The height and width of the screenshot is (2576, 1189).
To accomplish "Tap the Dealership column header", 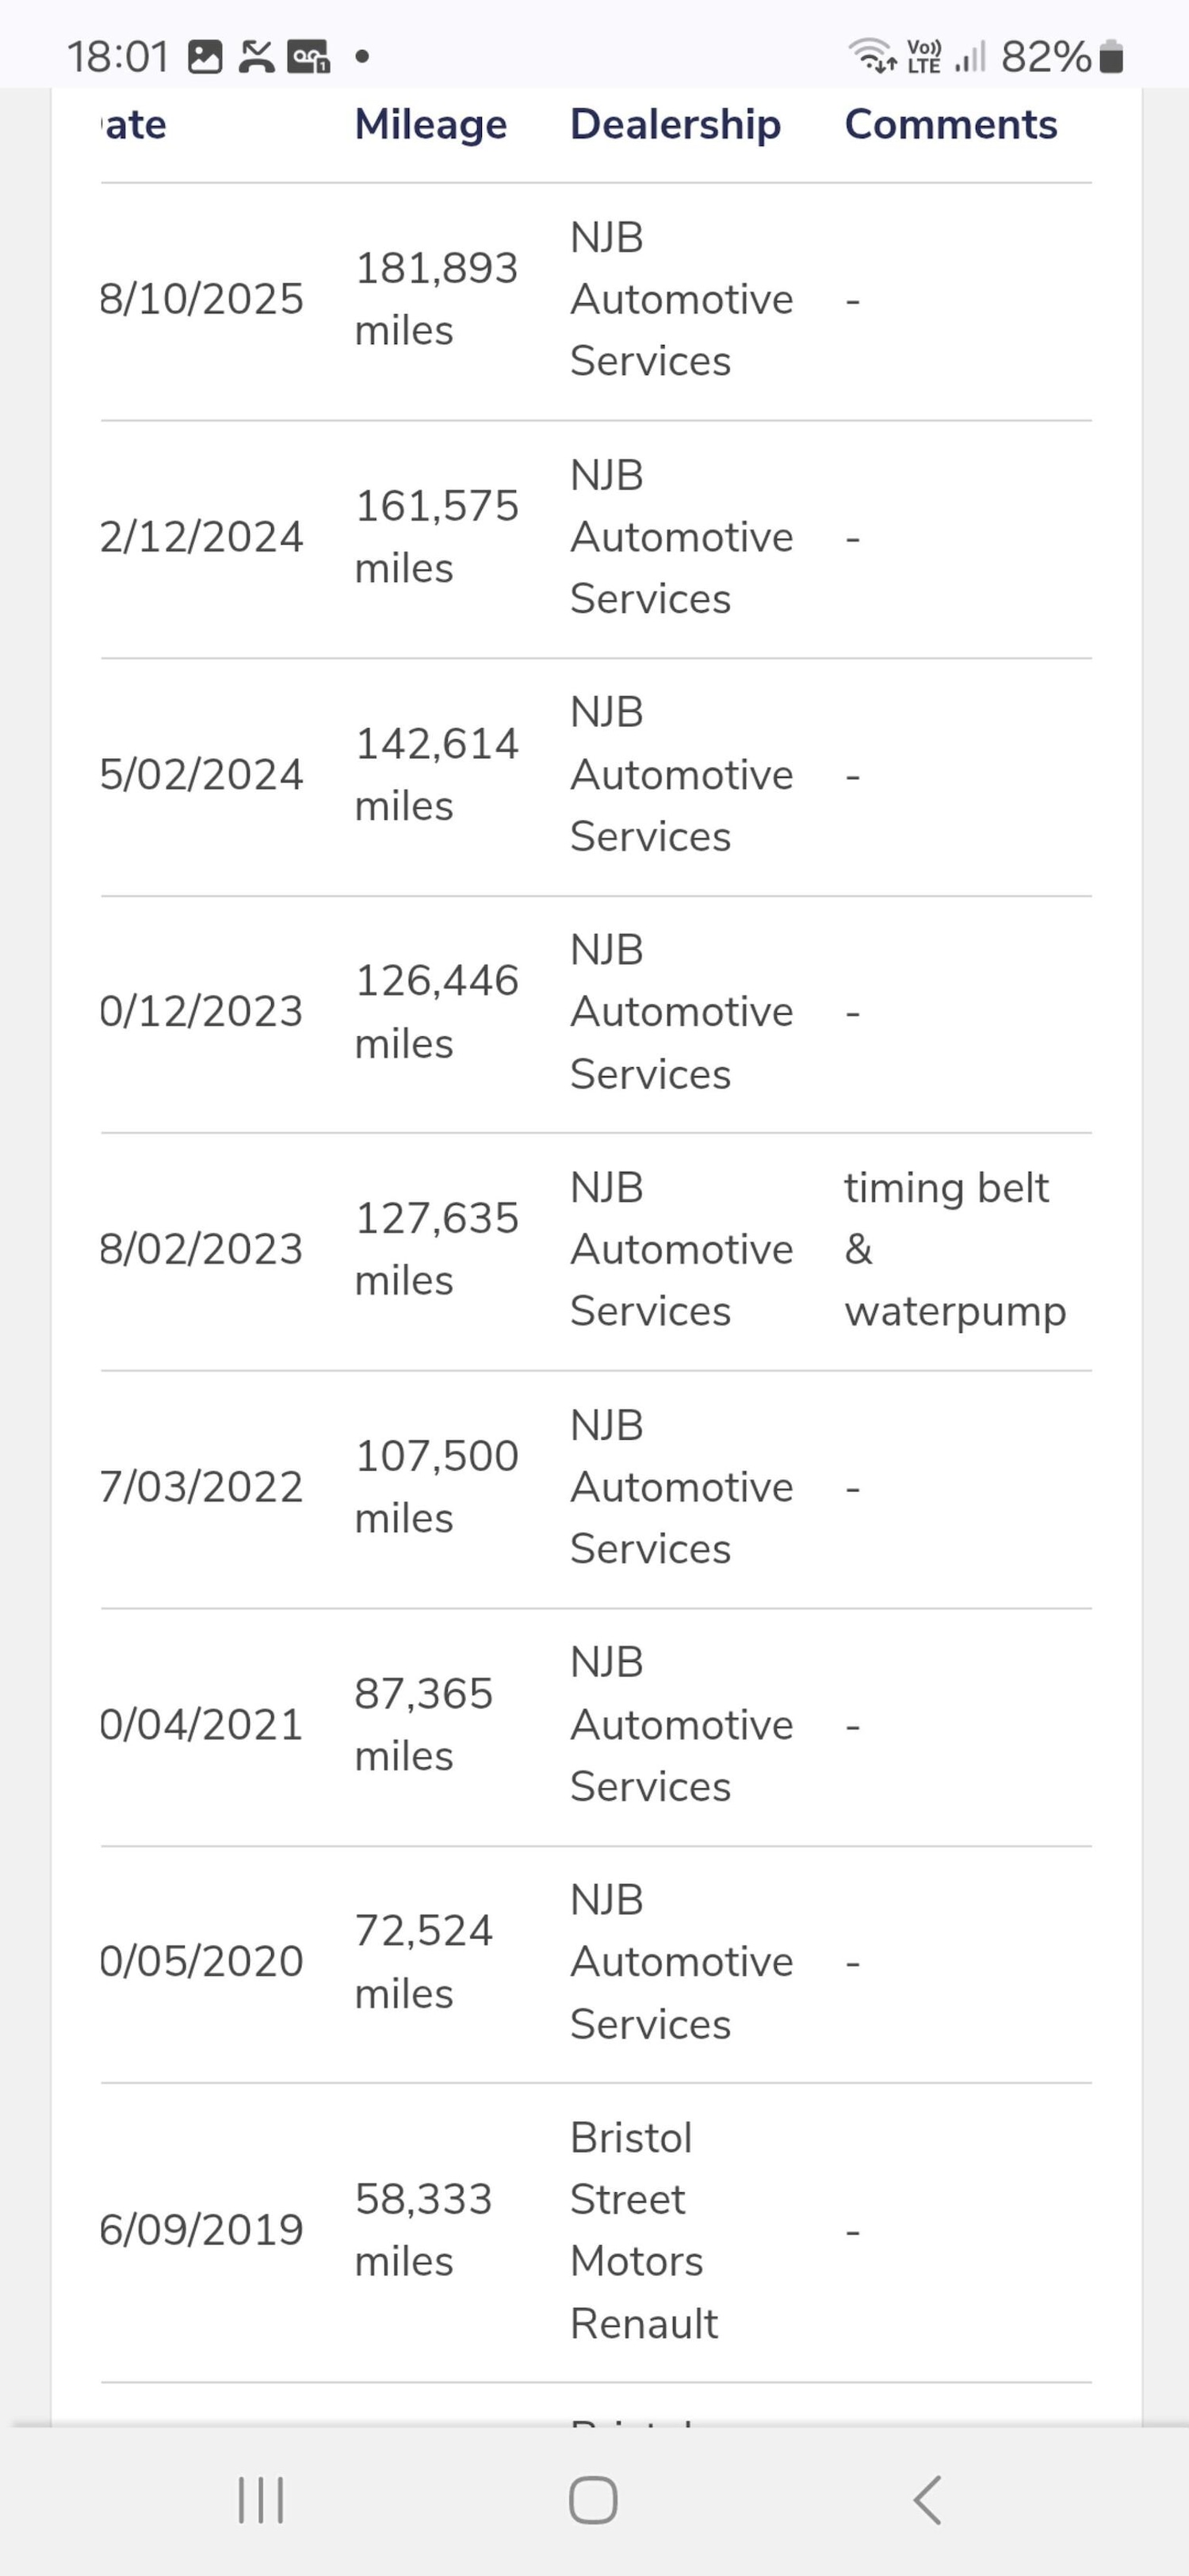I will [x=675, y=125].
